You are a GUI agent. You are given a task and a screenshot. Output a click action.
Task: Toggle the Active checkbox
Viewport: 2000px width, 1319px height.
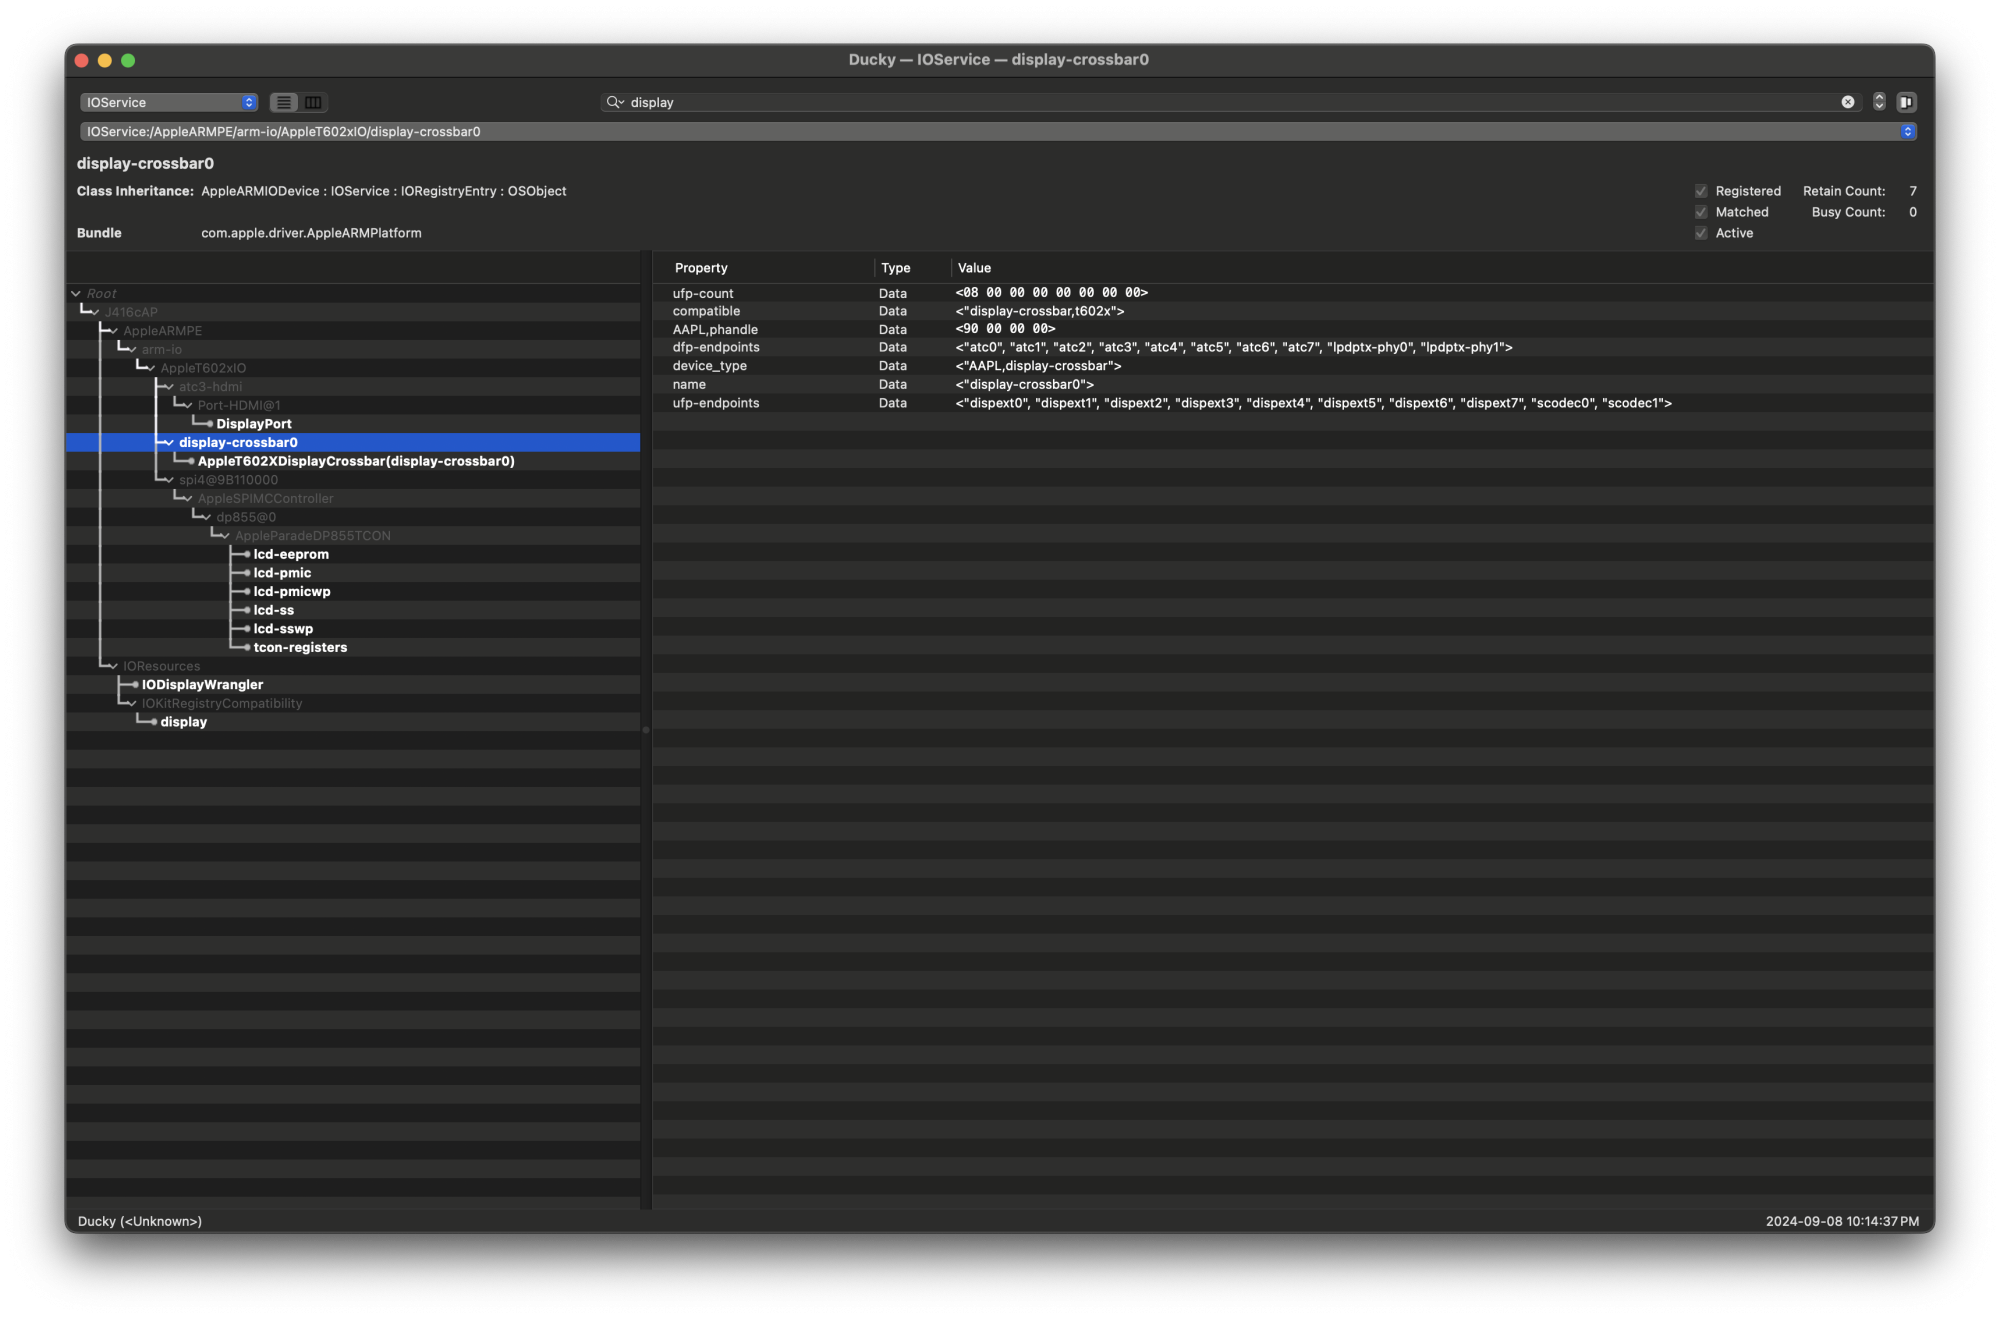tap(1701, 233)
